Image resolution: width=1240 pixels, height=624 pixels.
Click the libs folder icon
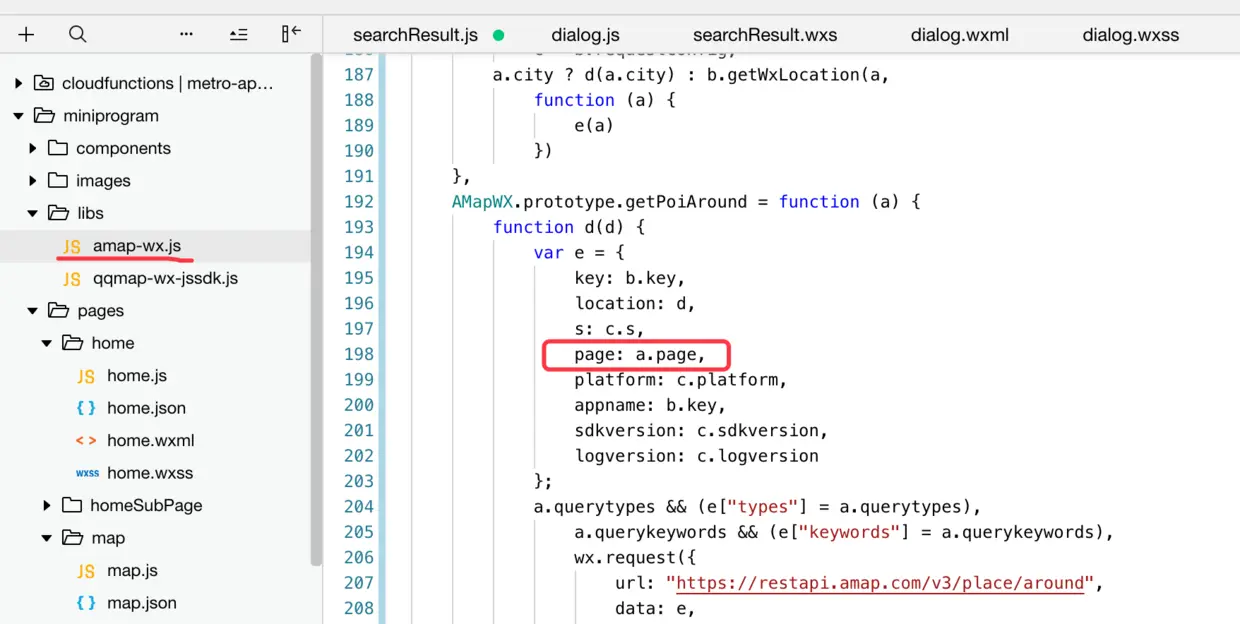(x=59, y=213)
